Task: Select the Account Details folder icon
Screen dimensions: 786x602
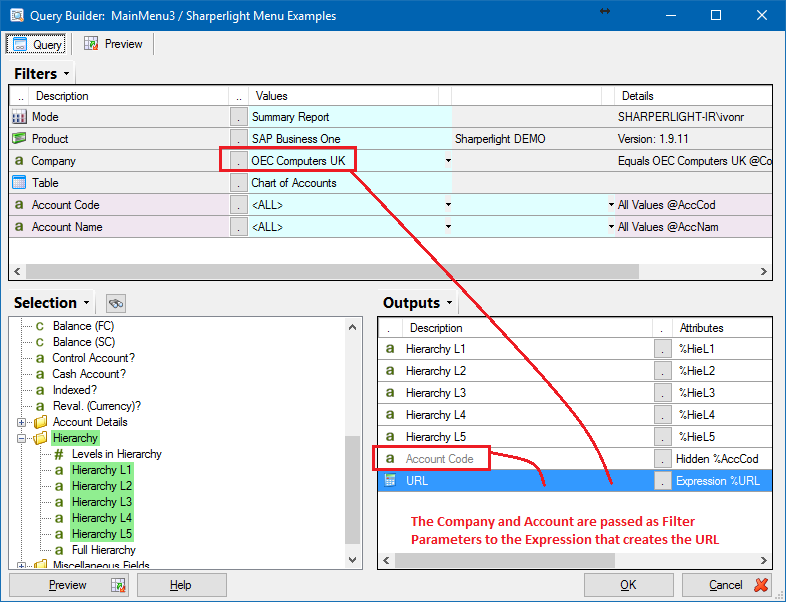Action: click(41, 422)
